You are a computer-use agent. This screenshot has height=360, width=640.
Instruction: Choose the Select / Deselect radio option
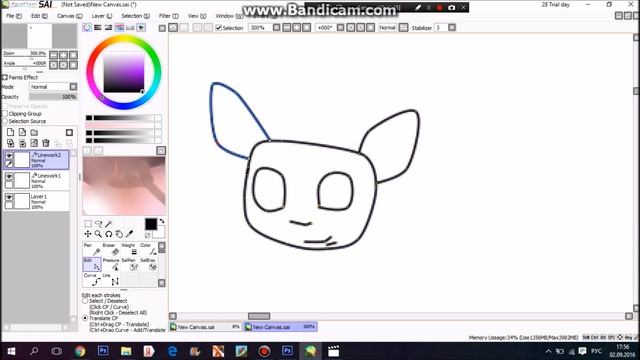[85, 301]
